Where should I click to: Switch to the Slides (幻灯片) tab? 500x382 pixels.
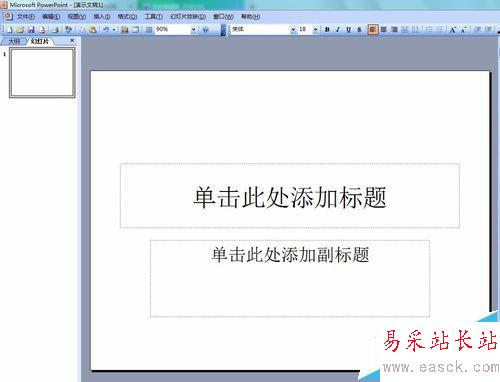(40, 41)
